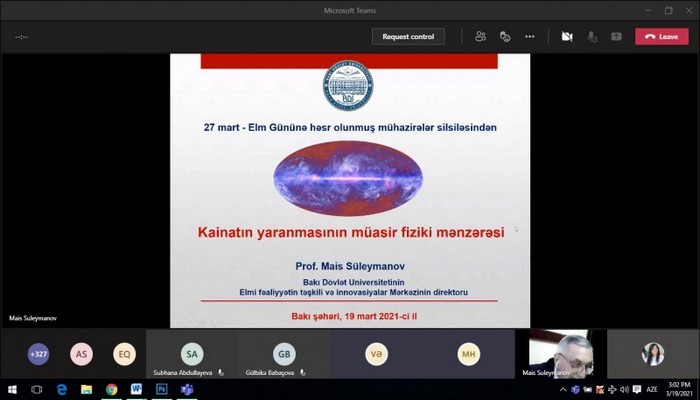The height and width of the screenshot is (400, 700).
Task: Click the Request control button
Action: pos(408,36)
